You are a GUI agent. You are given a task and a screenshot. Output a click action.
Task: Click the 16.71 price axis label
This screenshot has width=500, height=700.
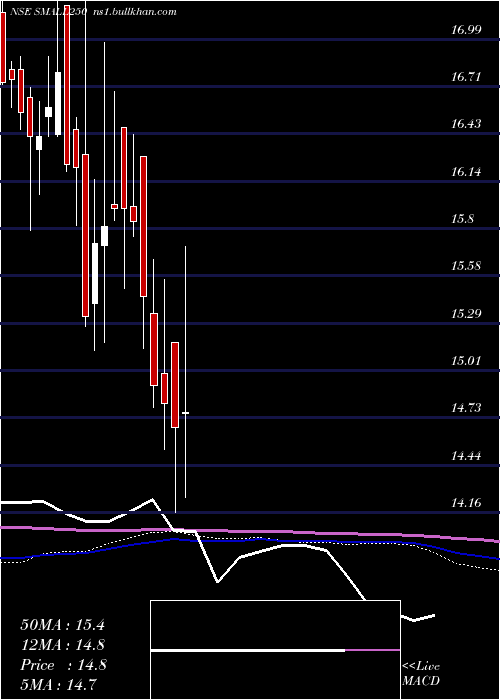pos(466,77)
